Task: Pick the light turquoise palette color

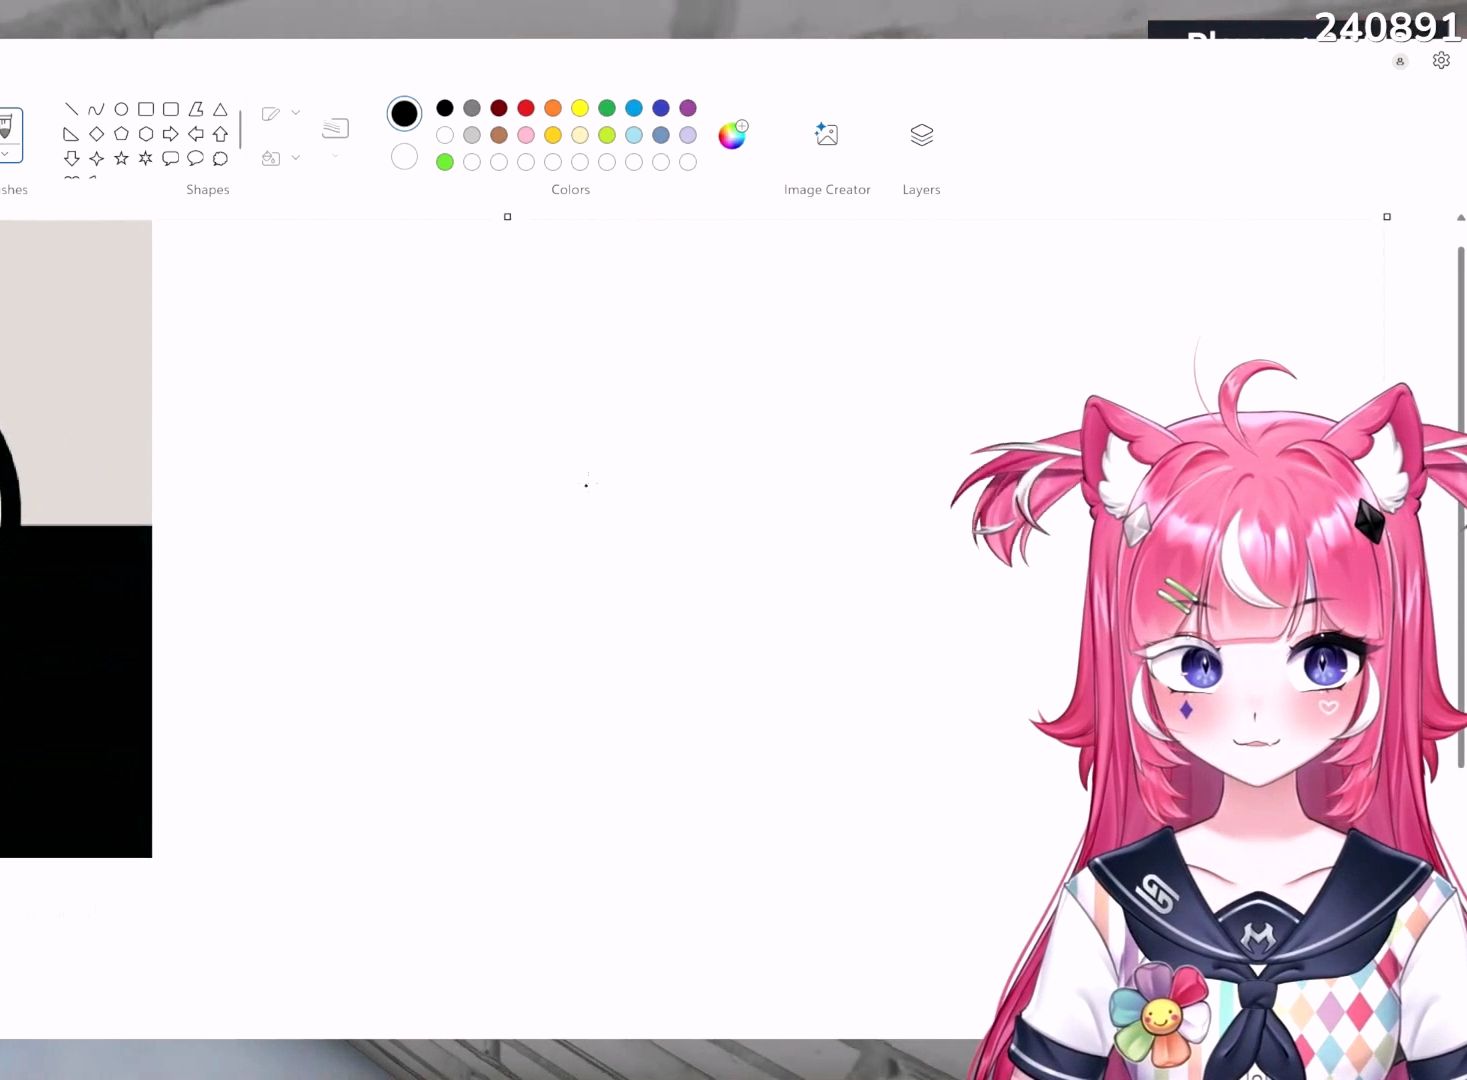Action: tap(634, 135)
